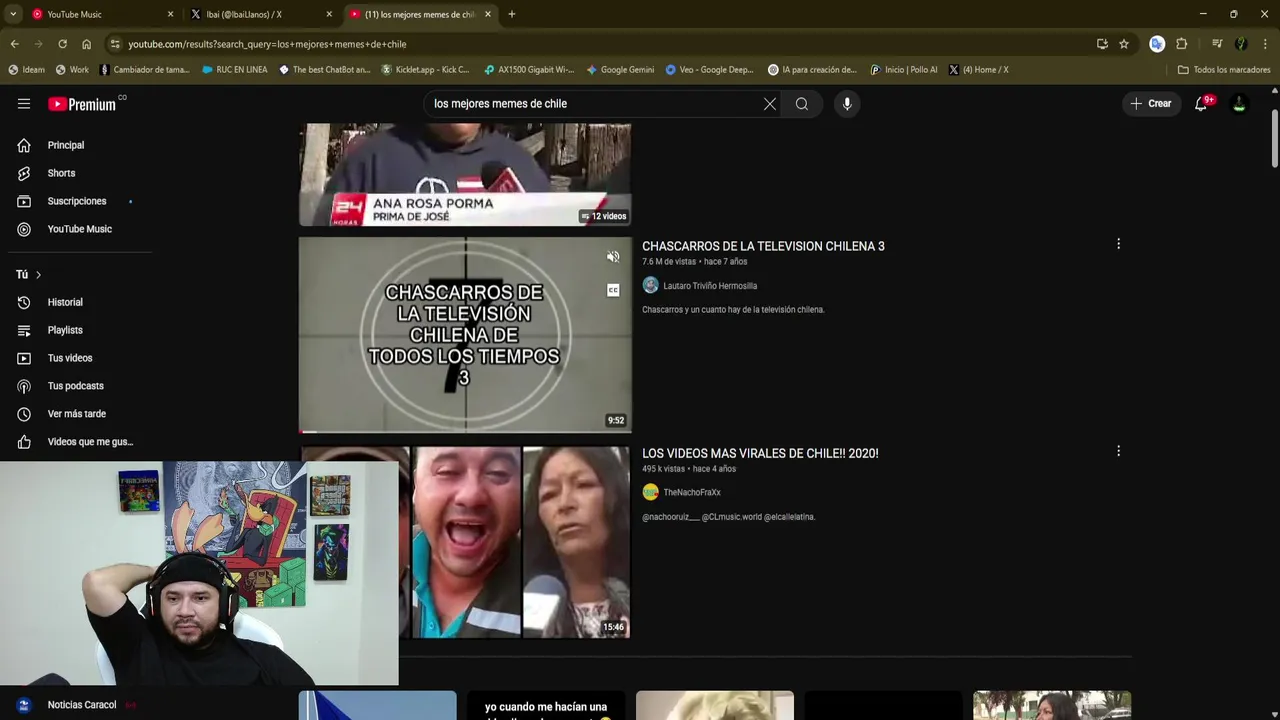
Task: Open Google Translate extension icon
Action: (x=1157, y=44)
